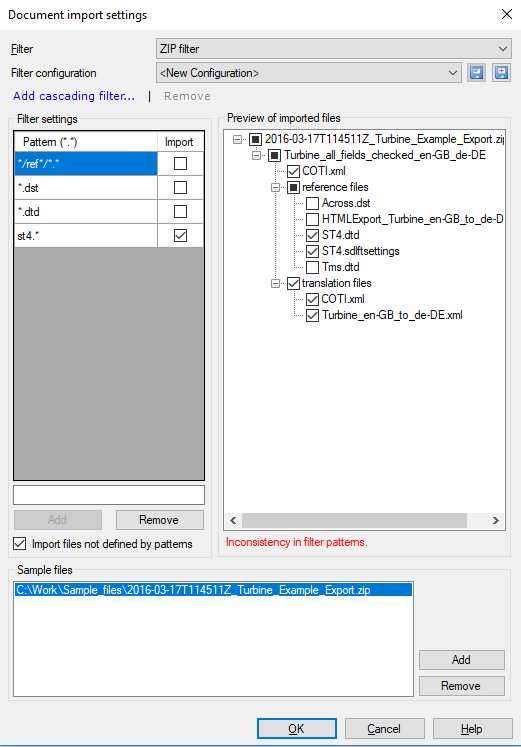Viewport: 521px width, 747px height.
Task: Select ST4.sdlftsettings in the preview tree
Action: [361, 251]
